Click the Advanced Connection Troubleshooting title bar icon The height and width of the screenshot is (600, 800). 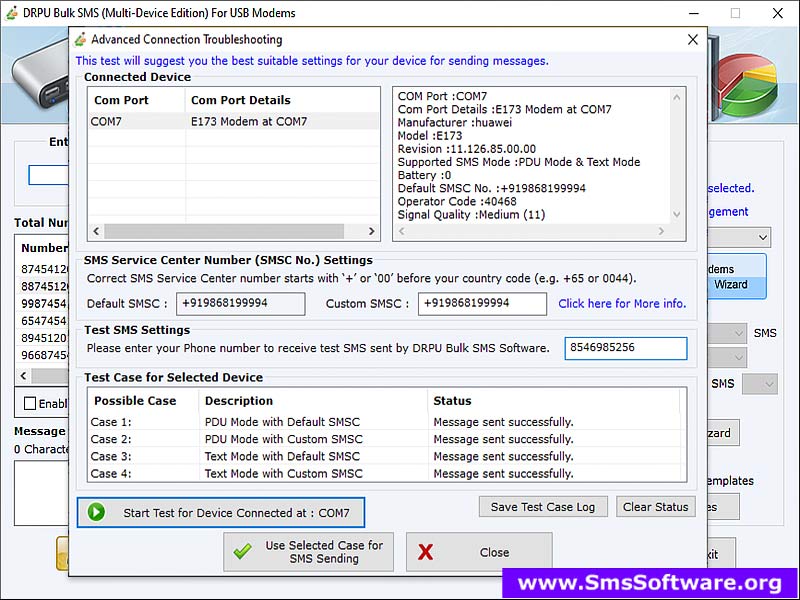79,40
